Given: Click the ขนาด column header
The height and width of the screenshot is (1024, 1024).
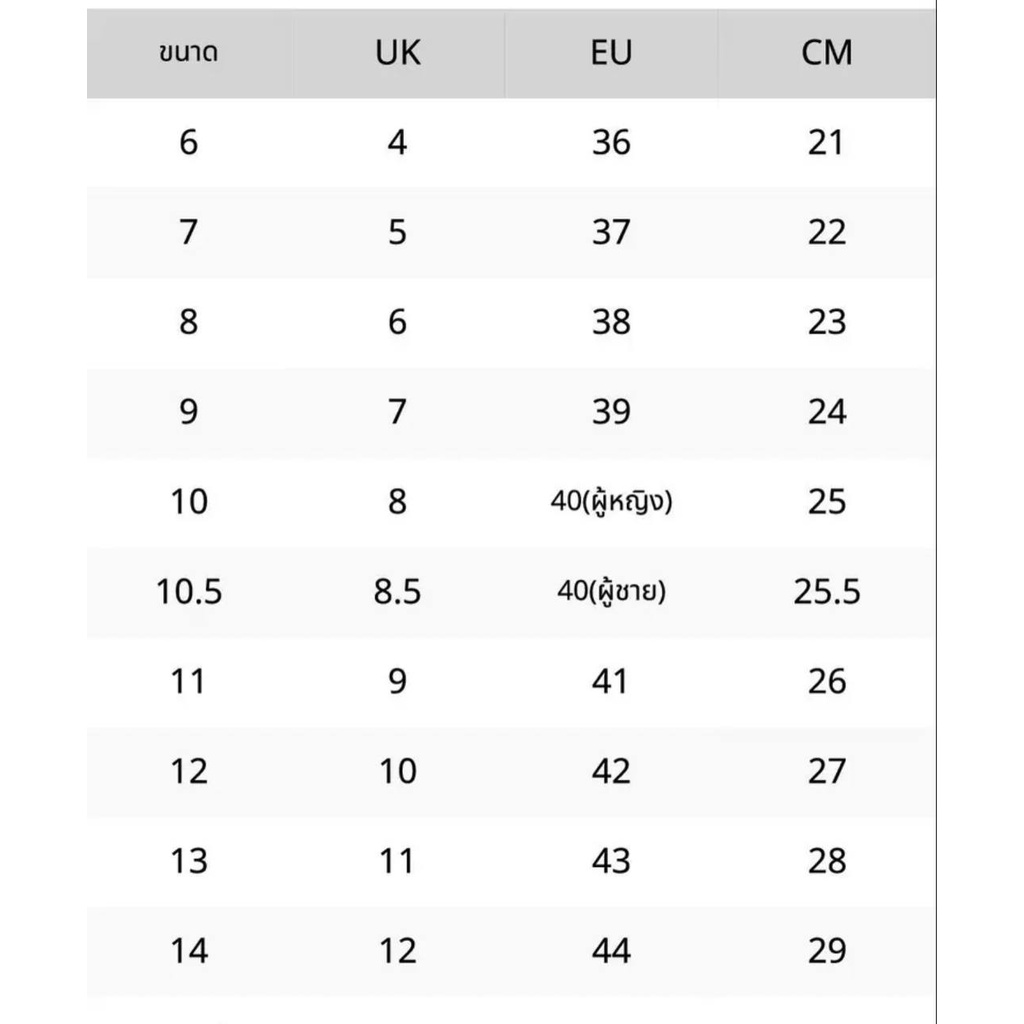Looking at the screenshot, I should [x=189, y=53].
